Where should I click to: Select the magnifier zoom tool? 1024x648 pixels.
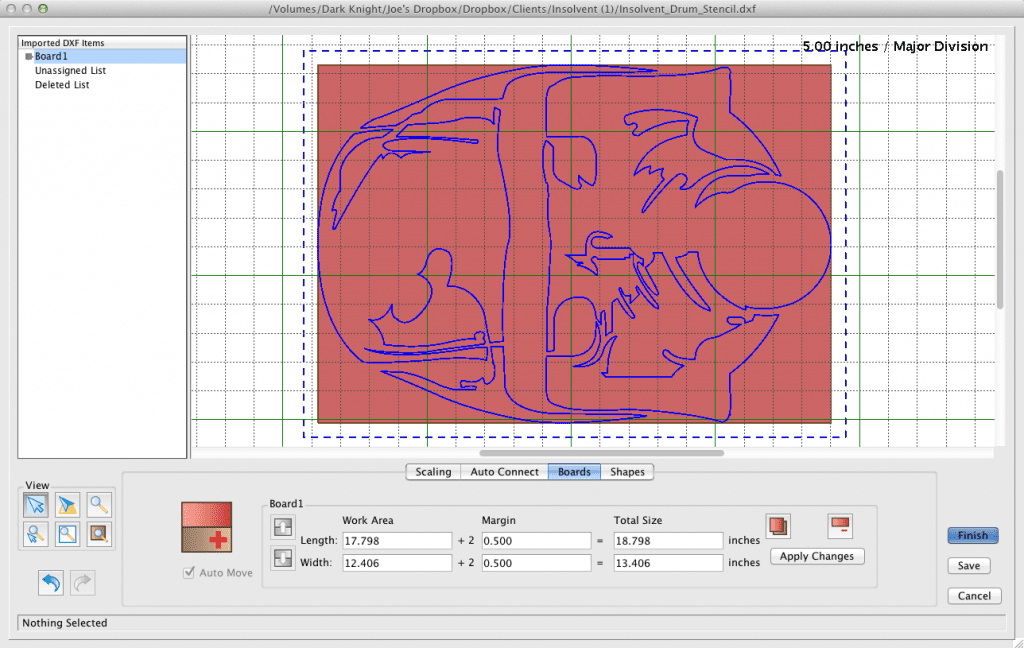coord(98,504)
